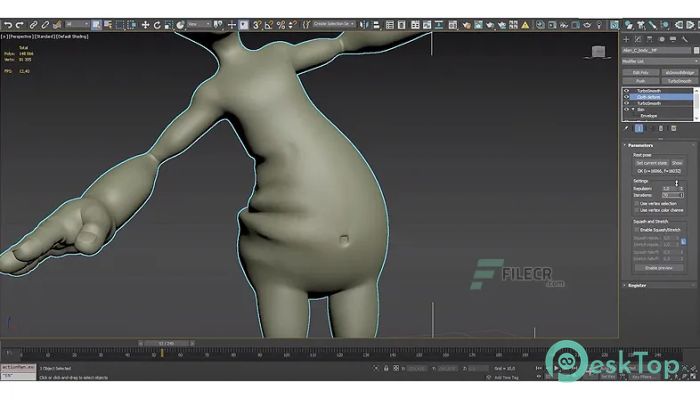
Task: Tick Enable Squash/Stretch checkbox
Action: click(637, 229)
